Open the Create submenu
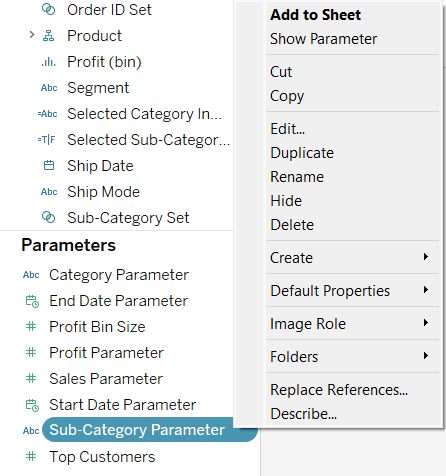Image resolution: width=446 pixels, height=476 pixels. click(349, 257)
